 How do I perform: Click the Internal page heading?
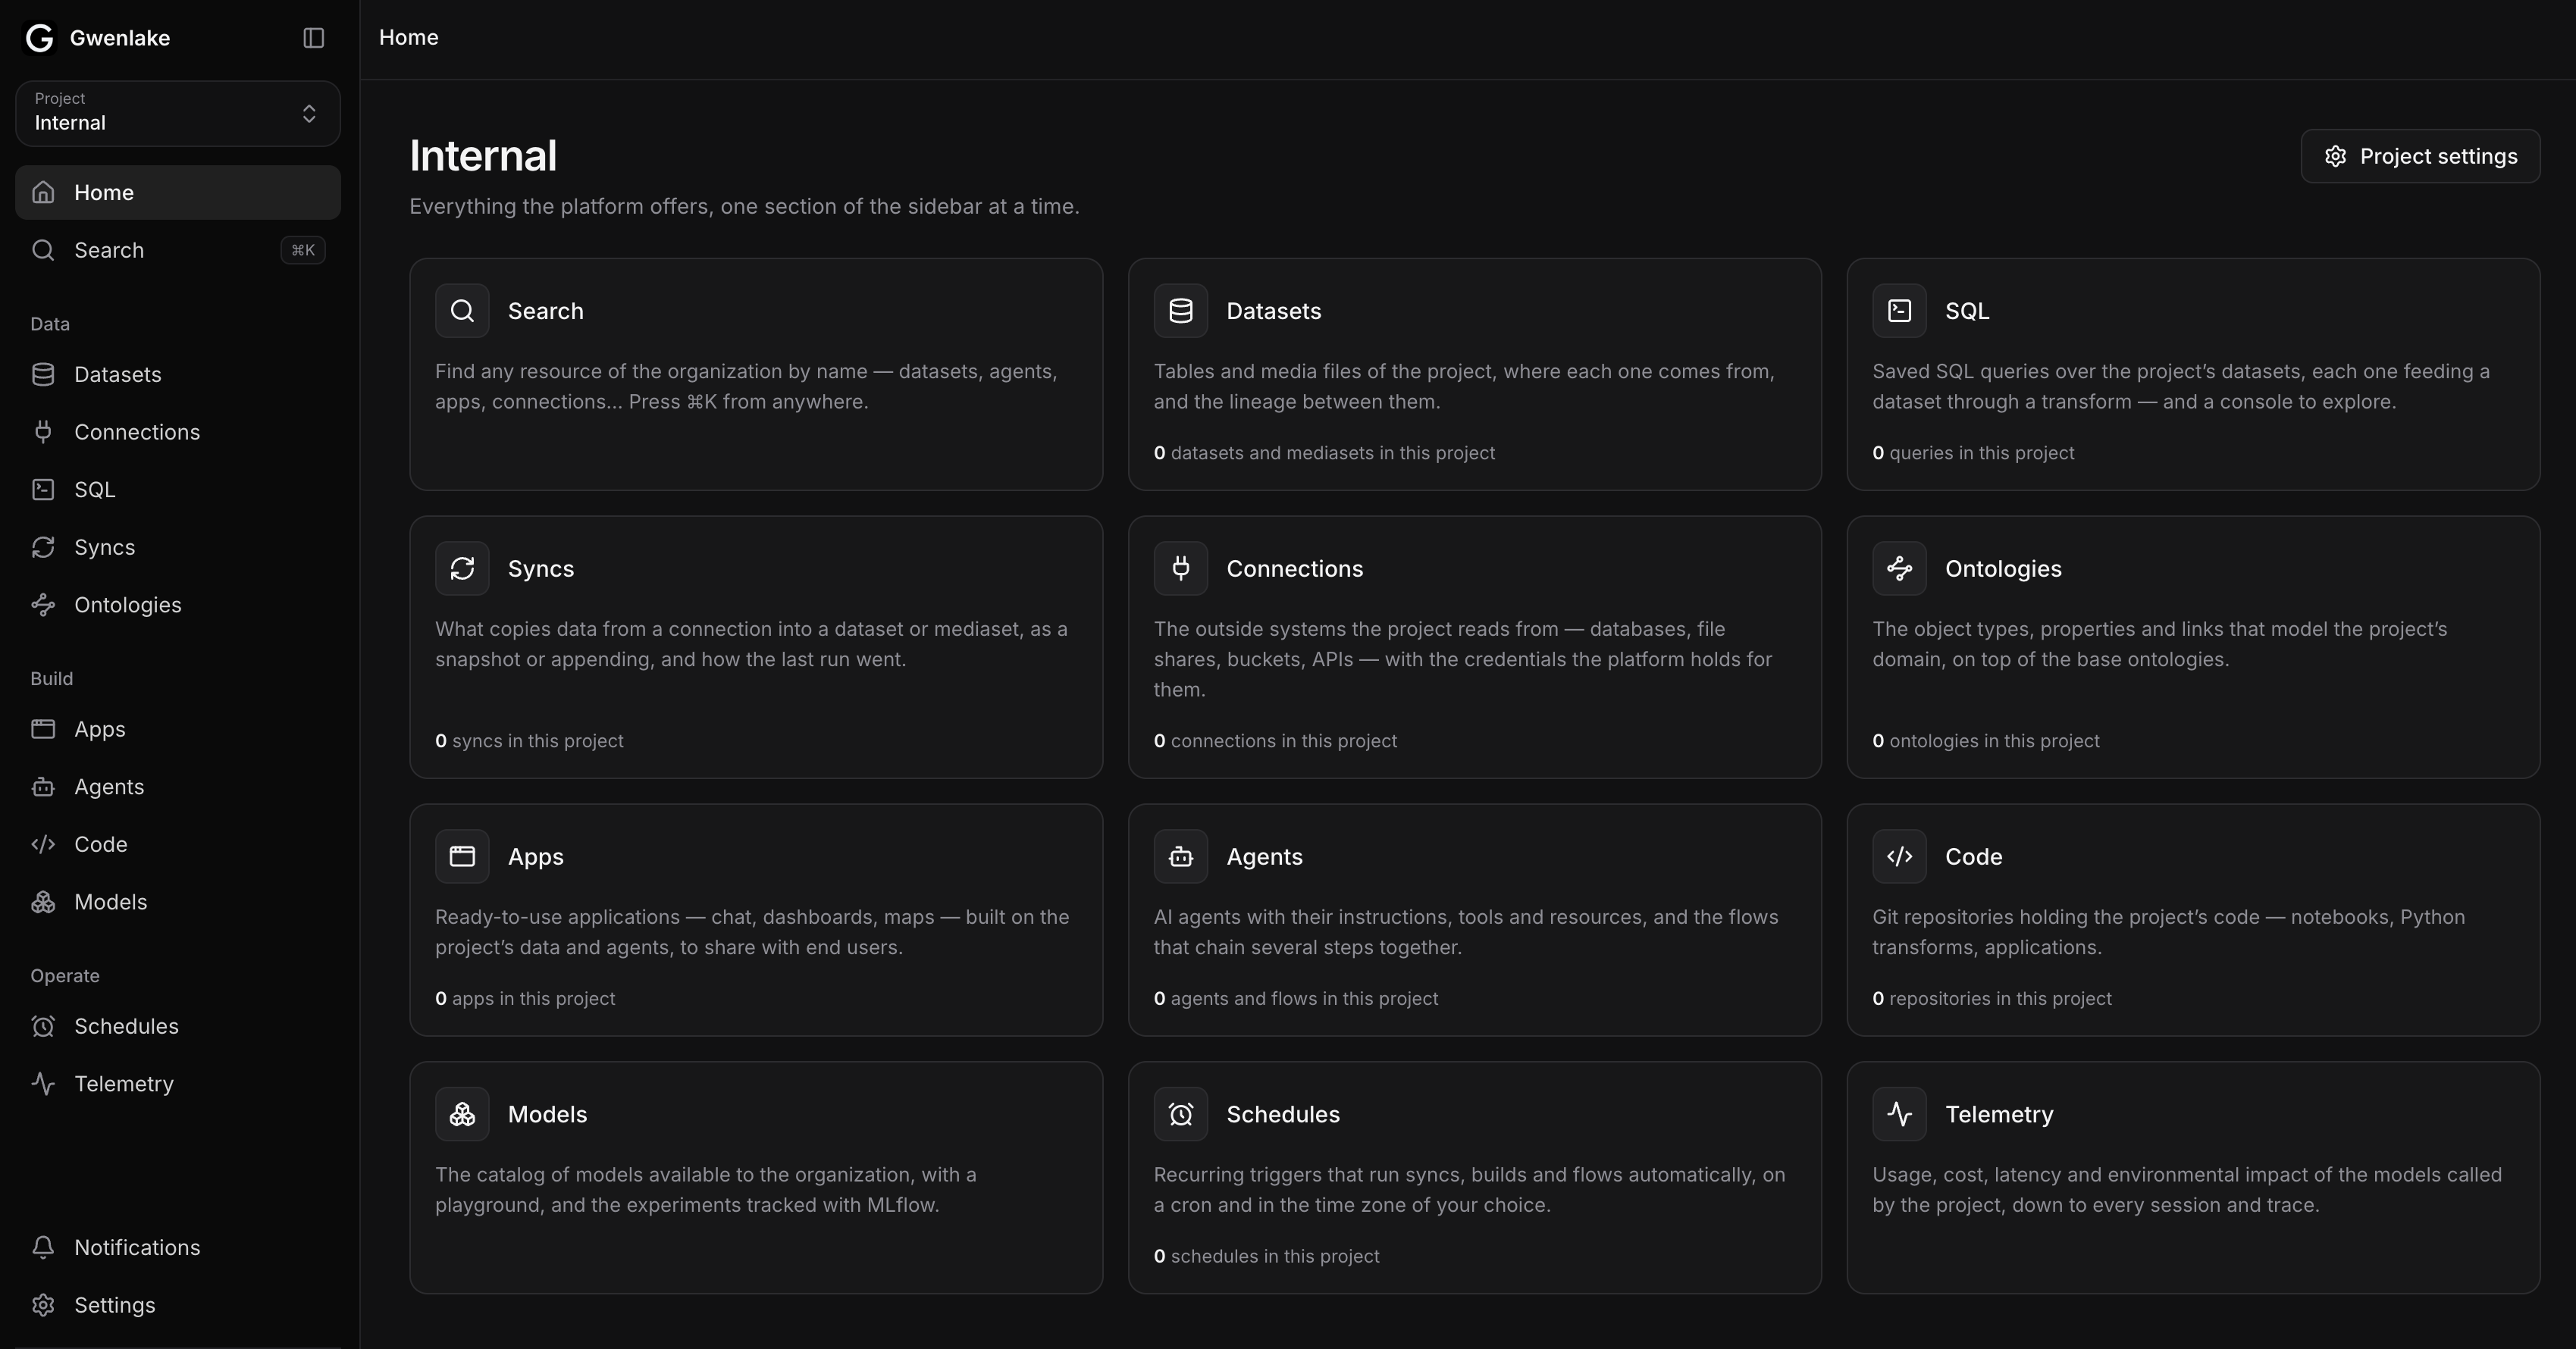click(483, 156)
